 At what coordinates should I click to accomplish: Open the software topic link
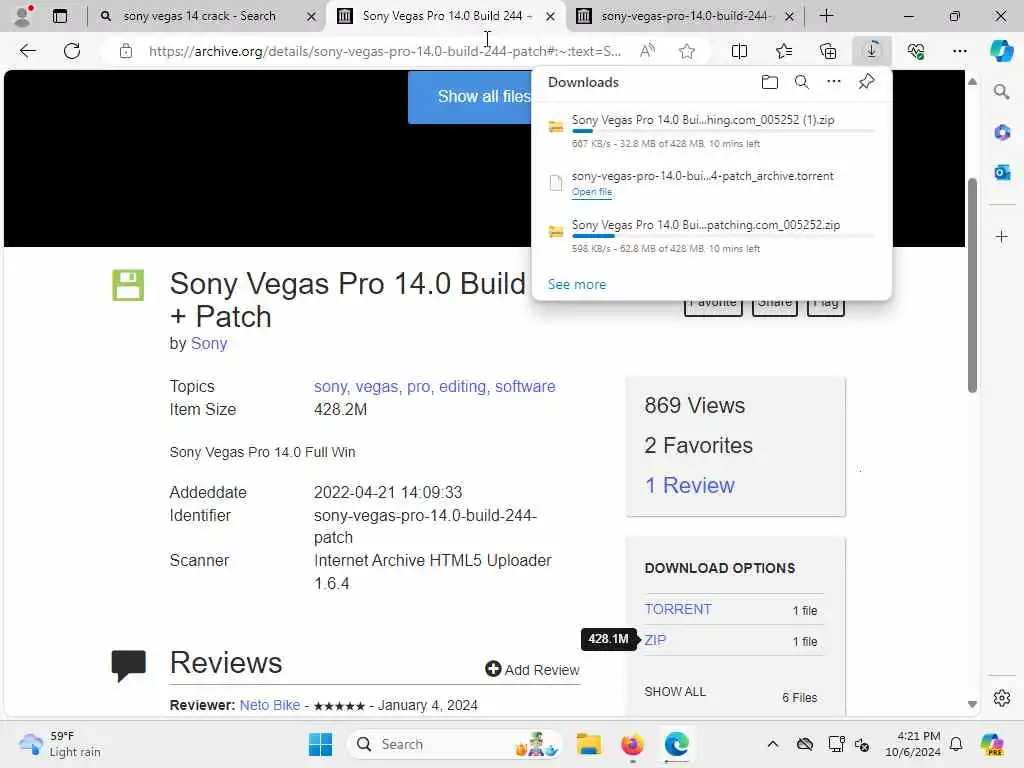525,387
